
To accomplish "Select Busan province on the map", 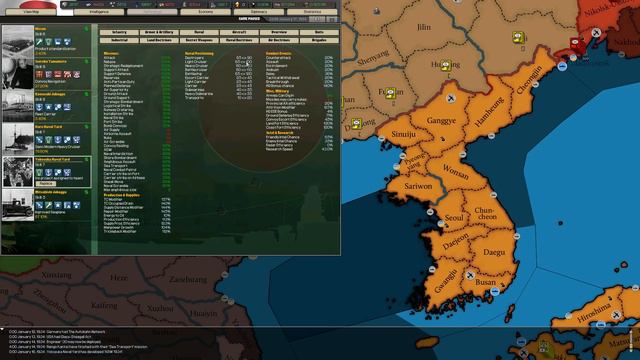I will tap(485, 282).
